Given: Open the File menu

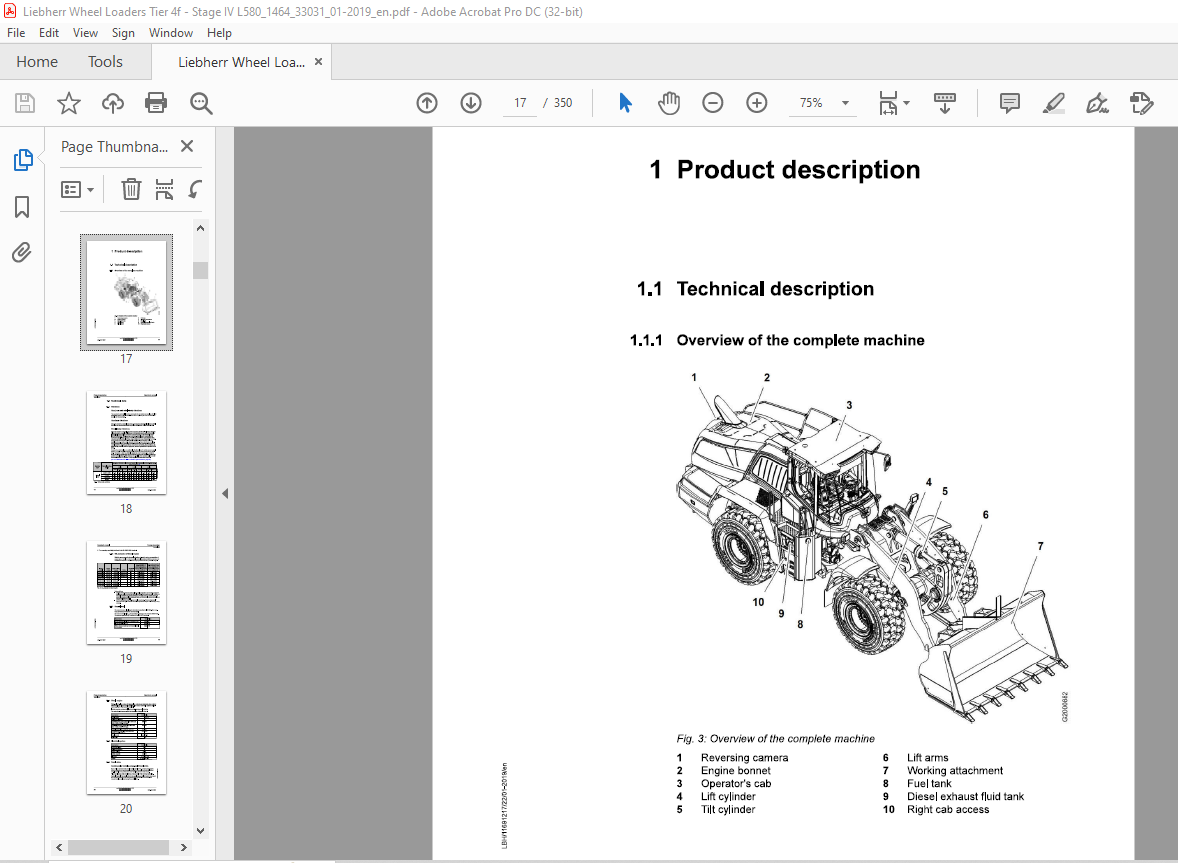Looking at the screenshot, I should [x=16, y=33].
